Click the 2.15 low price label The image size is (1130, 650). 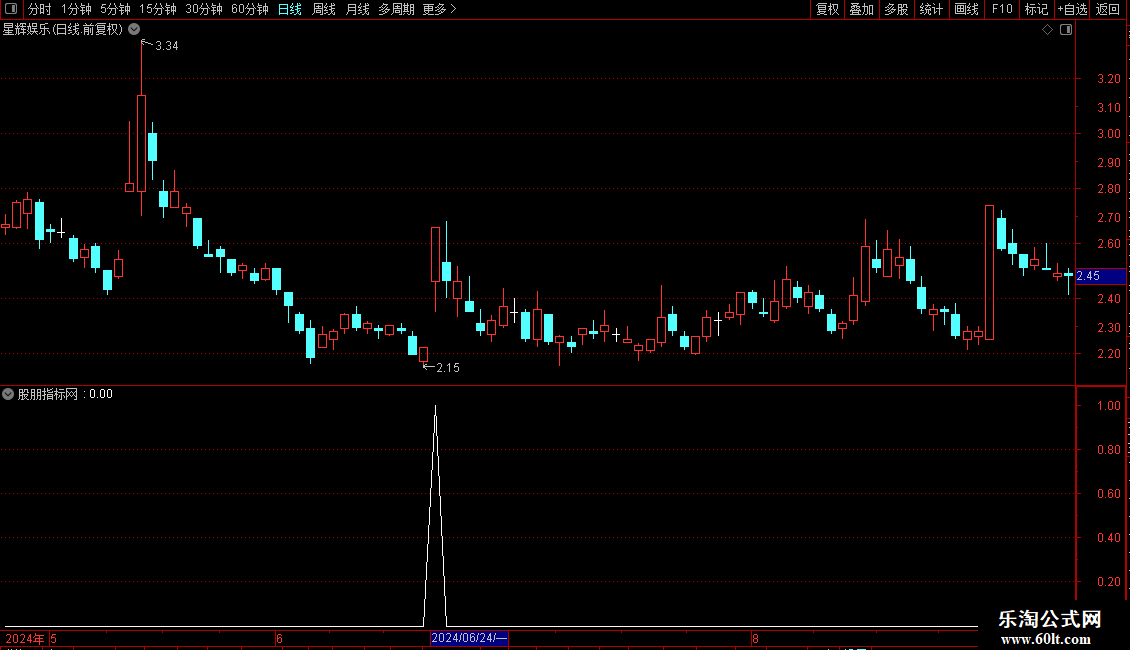pyautogui.click(x=448, y=368)
